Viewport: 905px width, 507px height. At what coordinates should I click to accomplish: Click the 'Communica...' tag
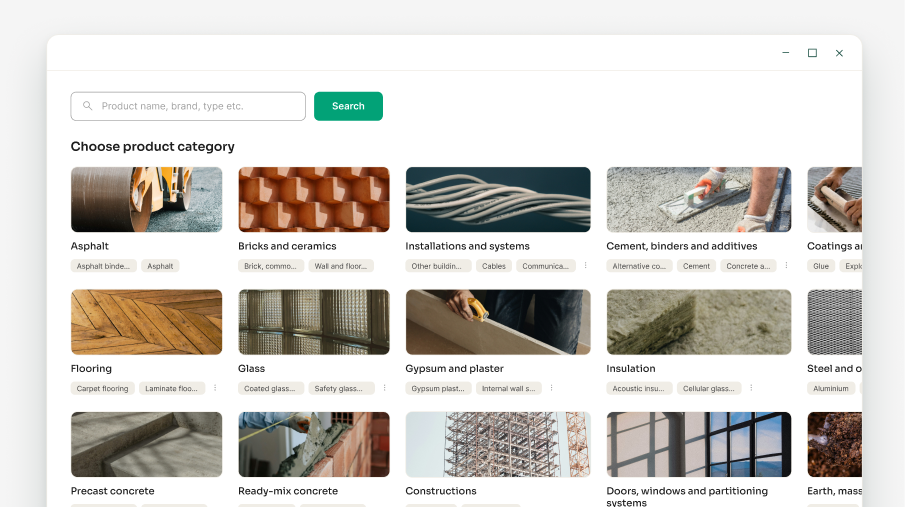point(545,266)
